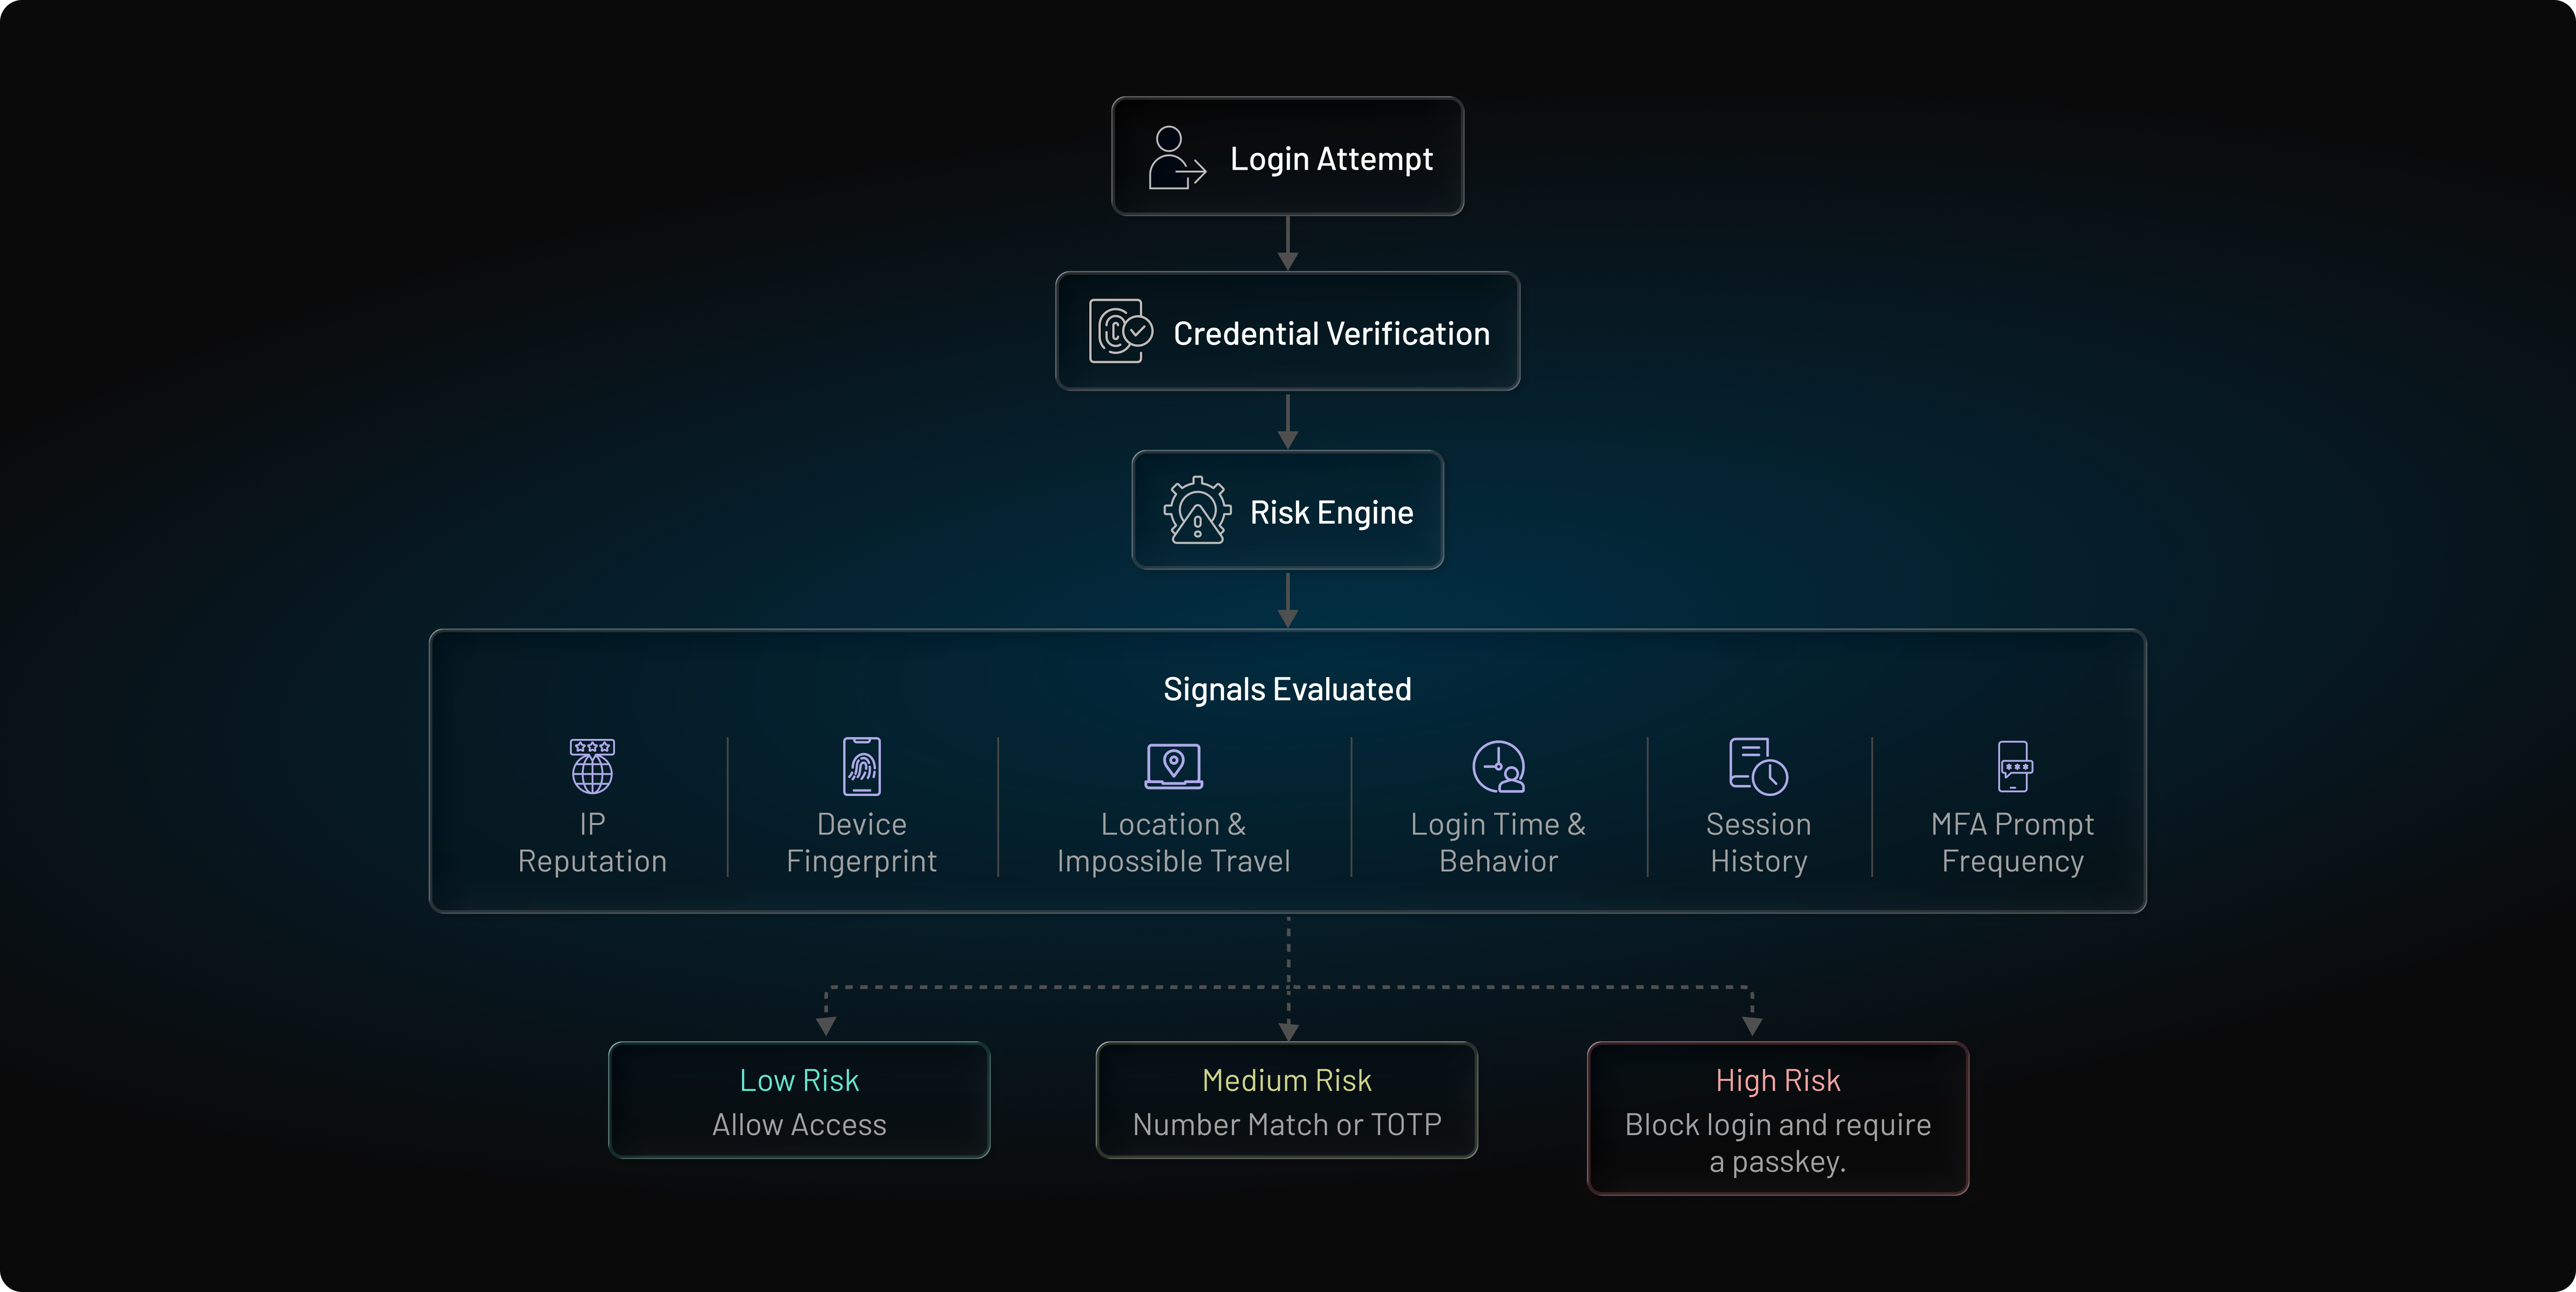
Task: Click the Low Risk Allow Access card
Action: pyautogui.click(x=799, y=1100)
